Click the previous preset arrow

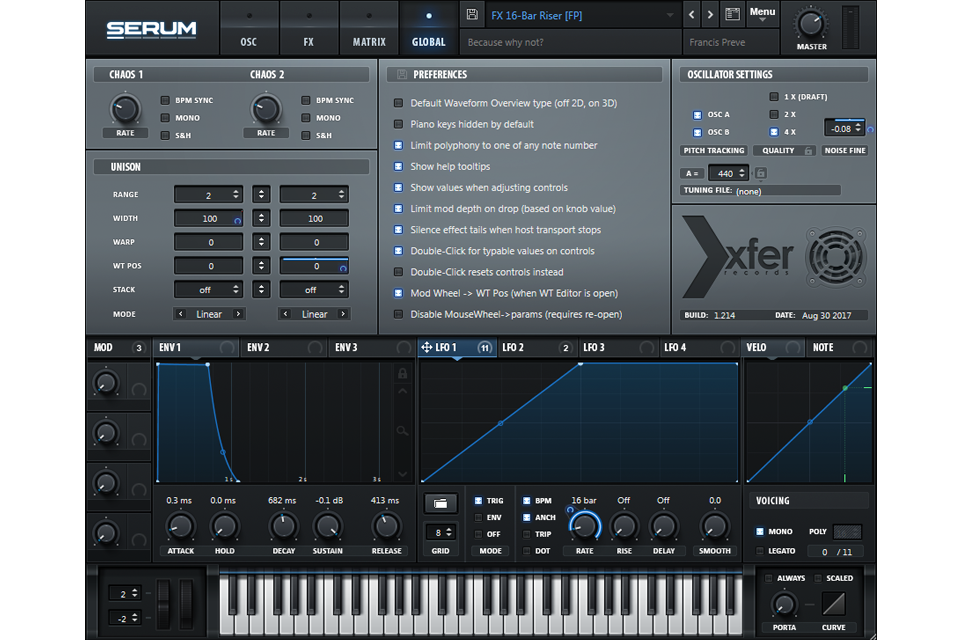pos(690,14)
